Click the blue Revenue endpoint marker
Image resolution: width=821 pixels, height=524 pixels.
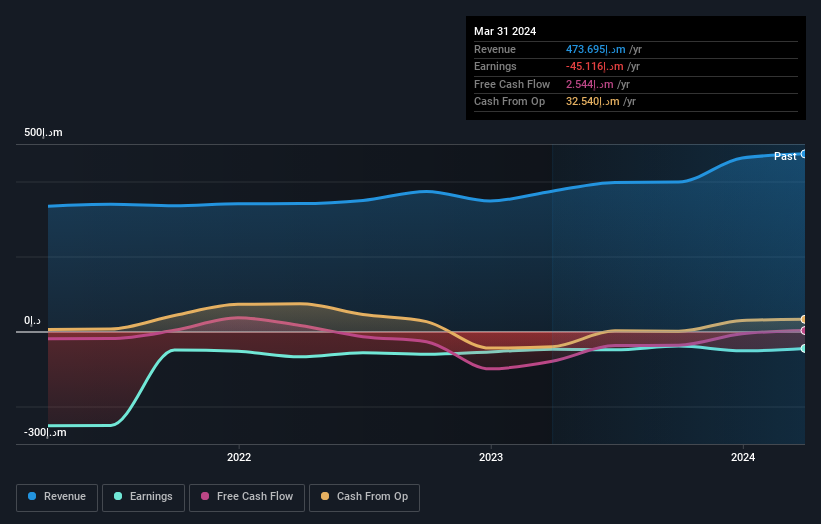coord(804,154)
